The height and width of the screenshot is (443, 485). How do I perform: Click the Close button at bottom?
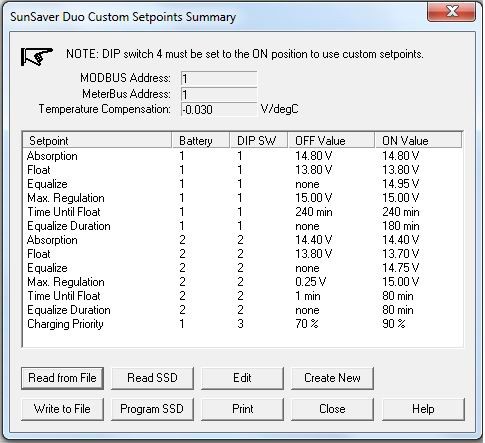click(x=332, y=409)
